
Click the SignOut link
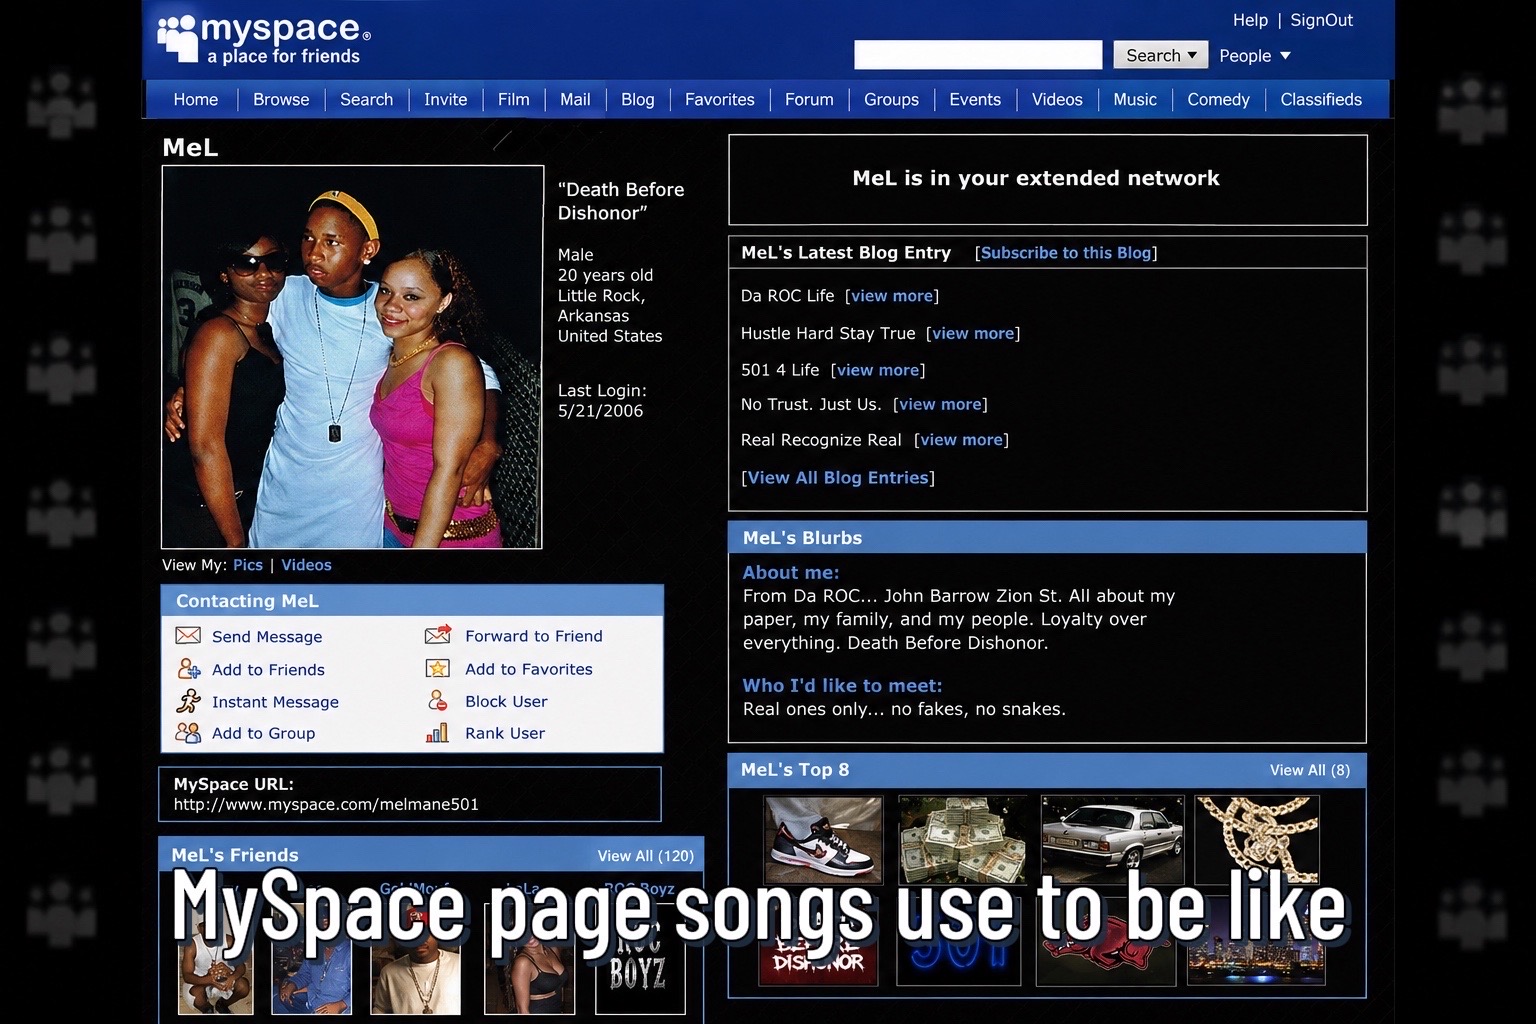pyautogui.click(x=1321, y=20)
